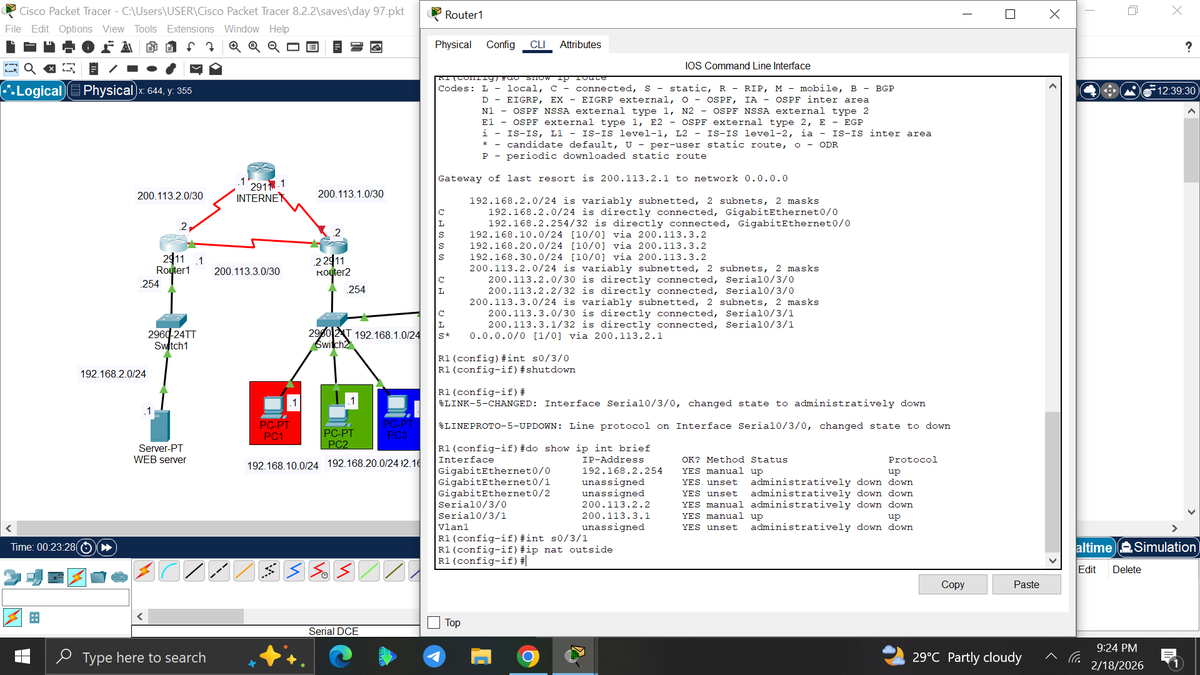Click the Copy toolbar icon
The height and width of the screenshot is (675, 1200).
(150, 47)
